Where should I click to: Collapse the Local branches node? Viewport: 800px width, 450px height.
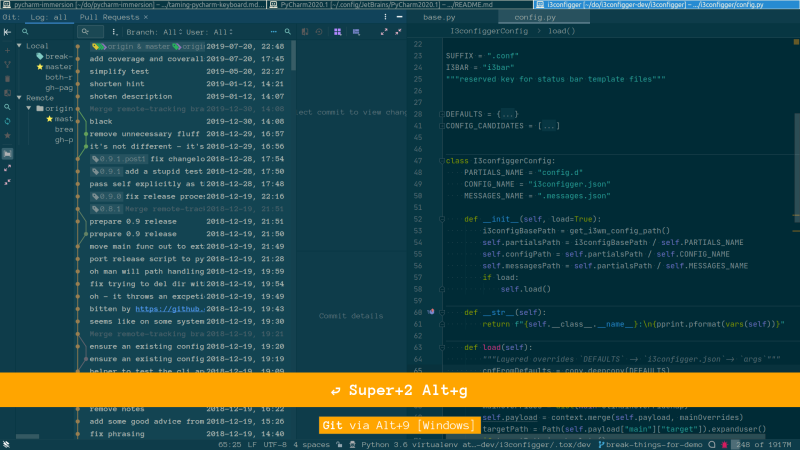(x=19, y=46)
